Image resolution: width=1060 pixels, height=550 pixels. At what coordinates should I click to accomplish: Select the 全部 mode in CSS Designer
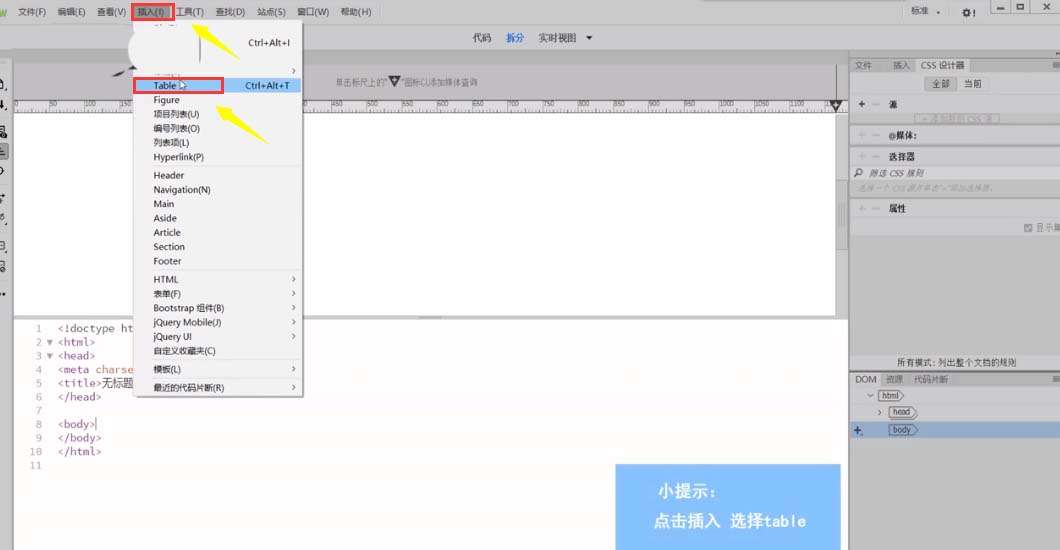pyautogui.click(x=941, y=84)
